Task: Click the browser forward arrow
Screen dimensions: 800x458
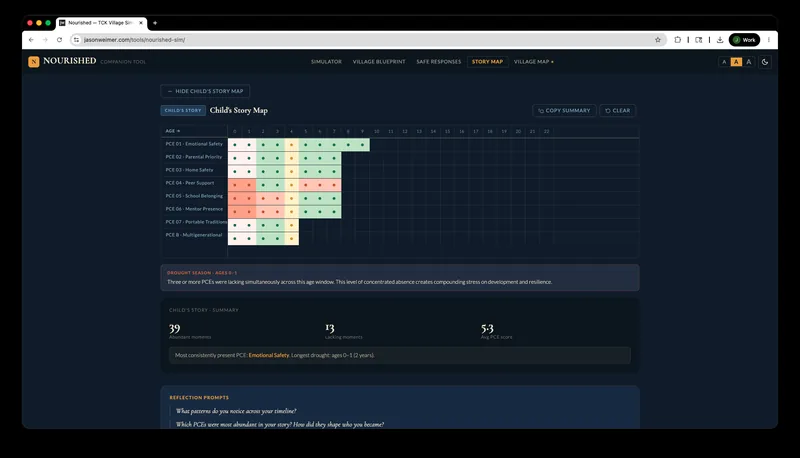Action: coord(45,40)
